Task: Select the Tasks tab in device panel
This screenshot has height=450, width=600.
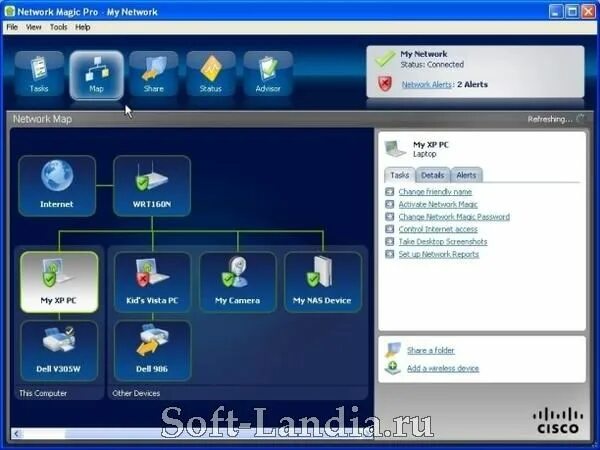Action: 400,175
